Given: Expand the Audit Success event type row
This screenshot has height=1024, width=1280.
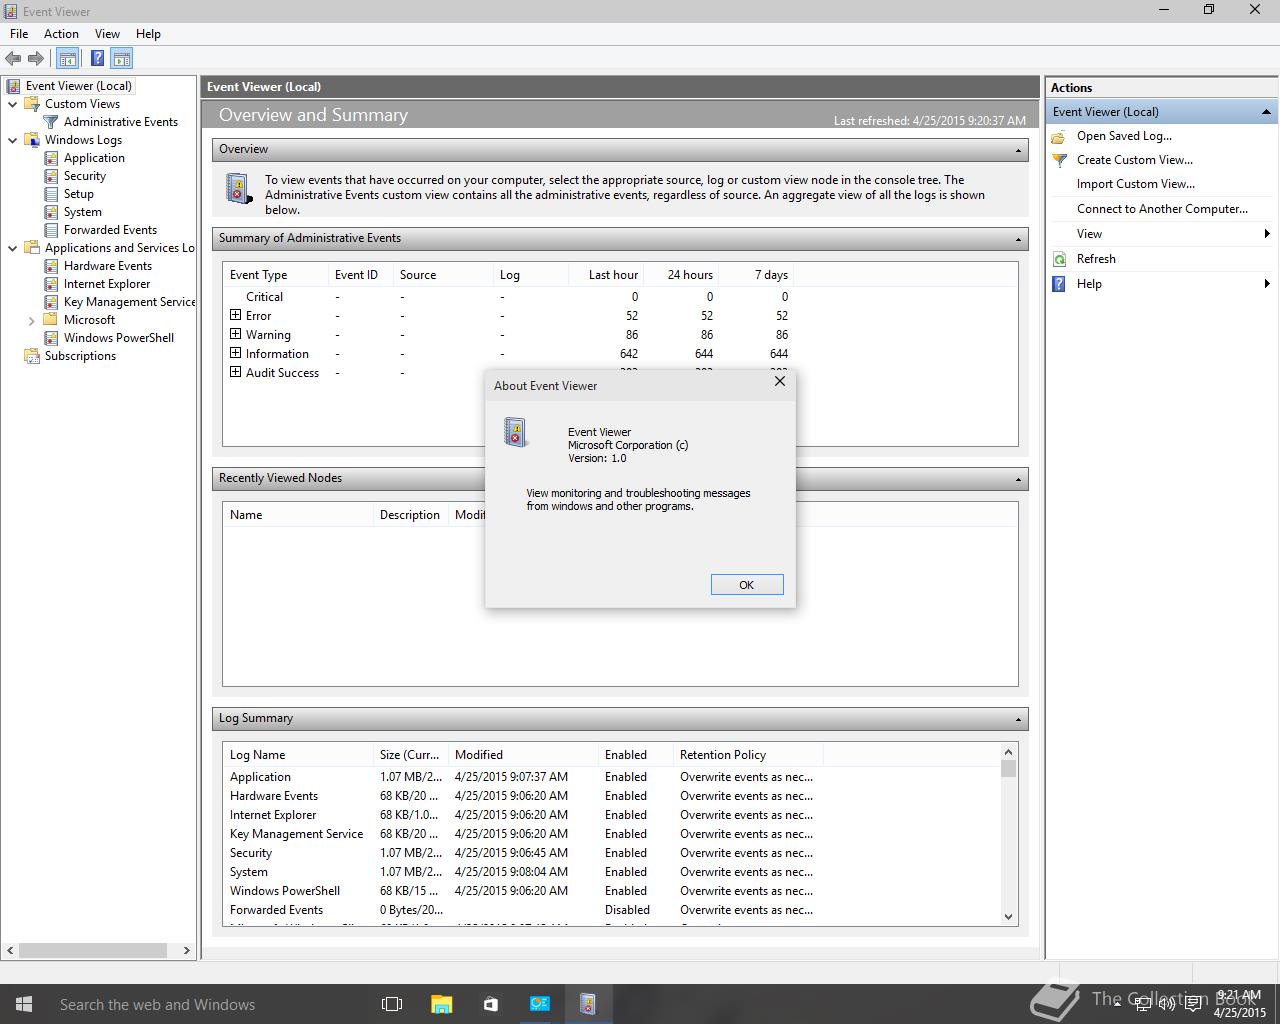Looking at the screenshot, I should 235,372.
